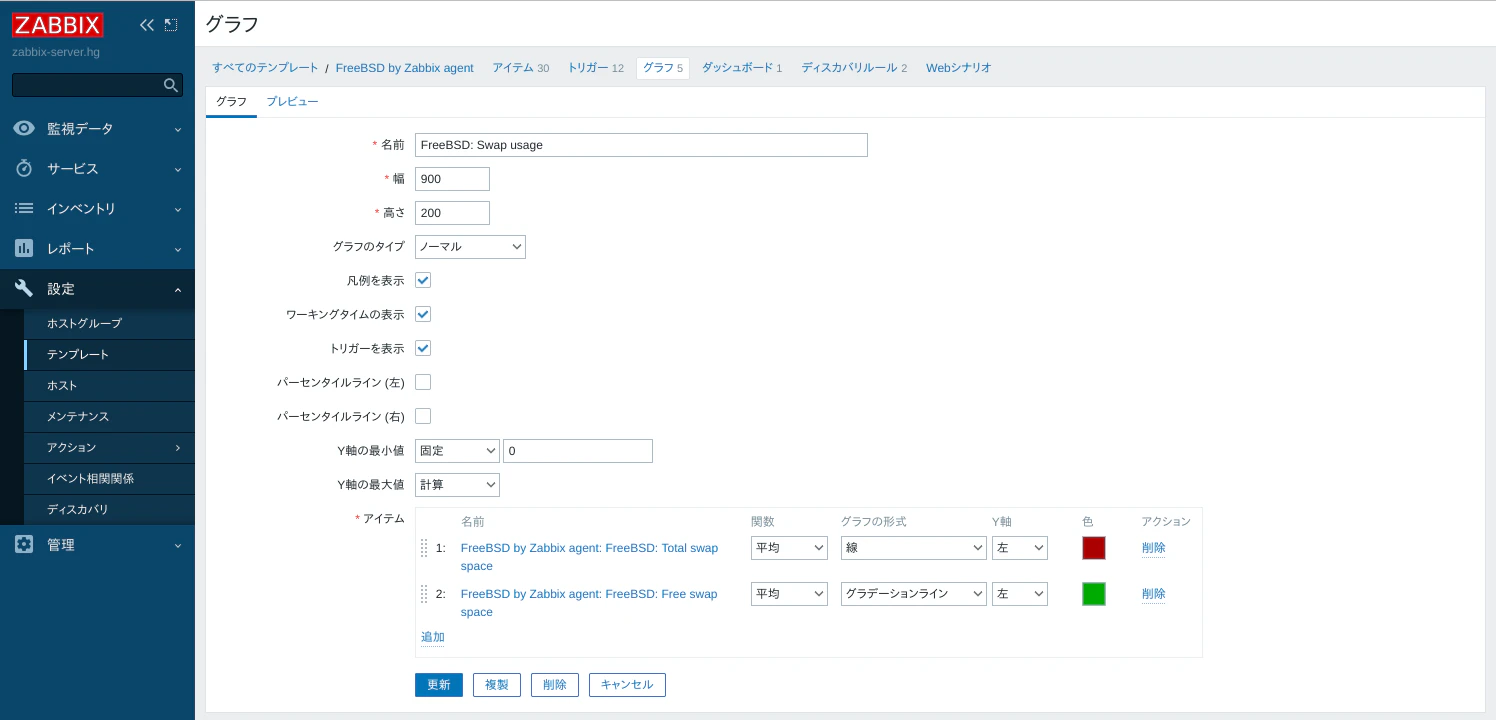This screenshot has width=1496, height=720.
Task: Collapse the sidebar with the double-arrow icon
Action: 147,25
